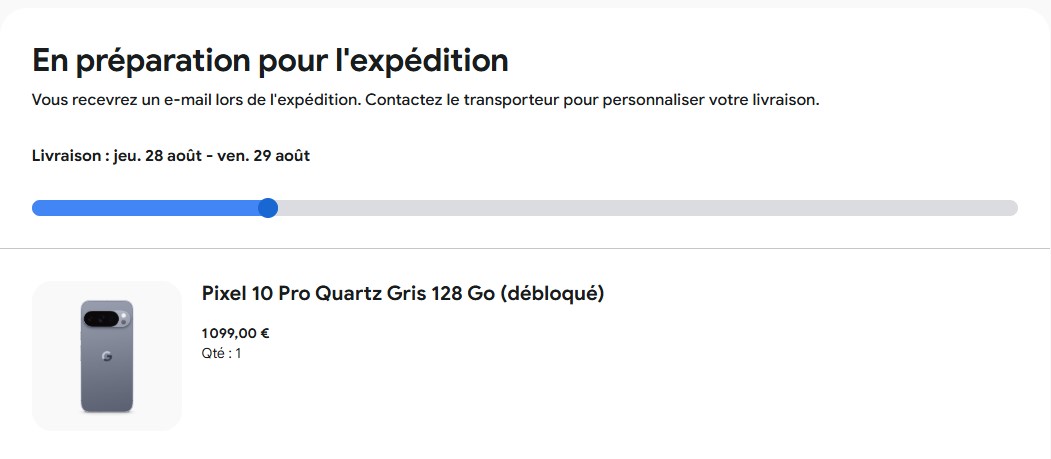Viewport: 1051px width, 459px height.
Task: Click "Quartz Gris" in the product name
Action: click(370, 293)
